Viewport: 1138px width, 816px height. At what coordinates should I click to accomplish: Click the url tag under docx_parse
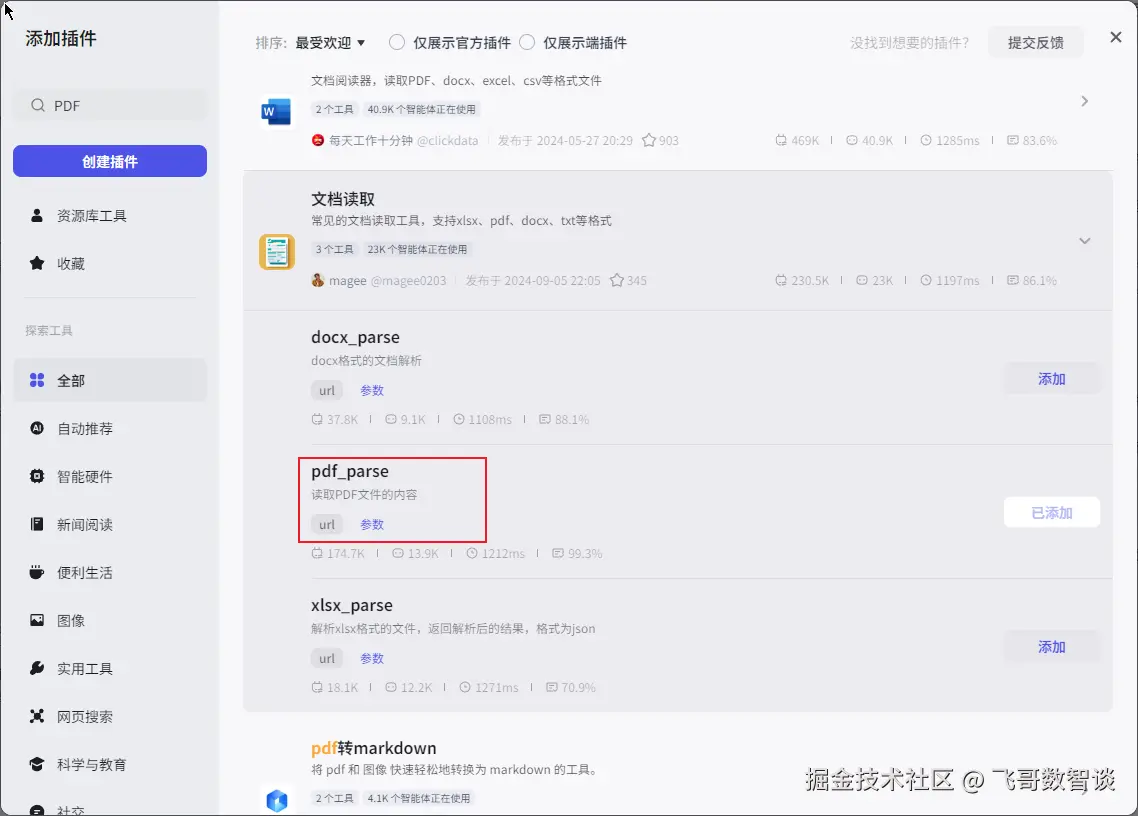327,391
